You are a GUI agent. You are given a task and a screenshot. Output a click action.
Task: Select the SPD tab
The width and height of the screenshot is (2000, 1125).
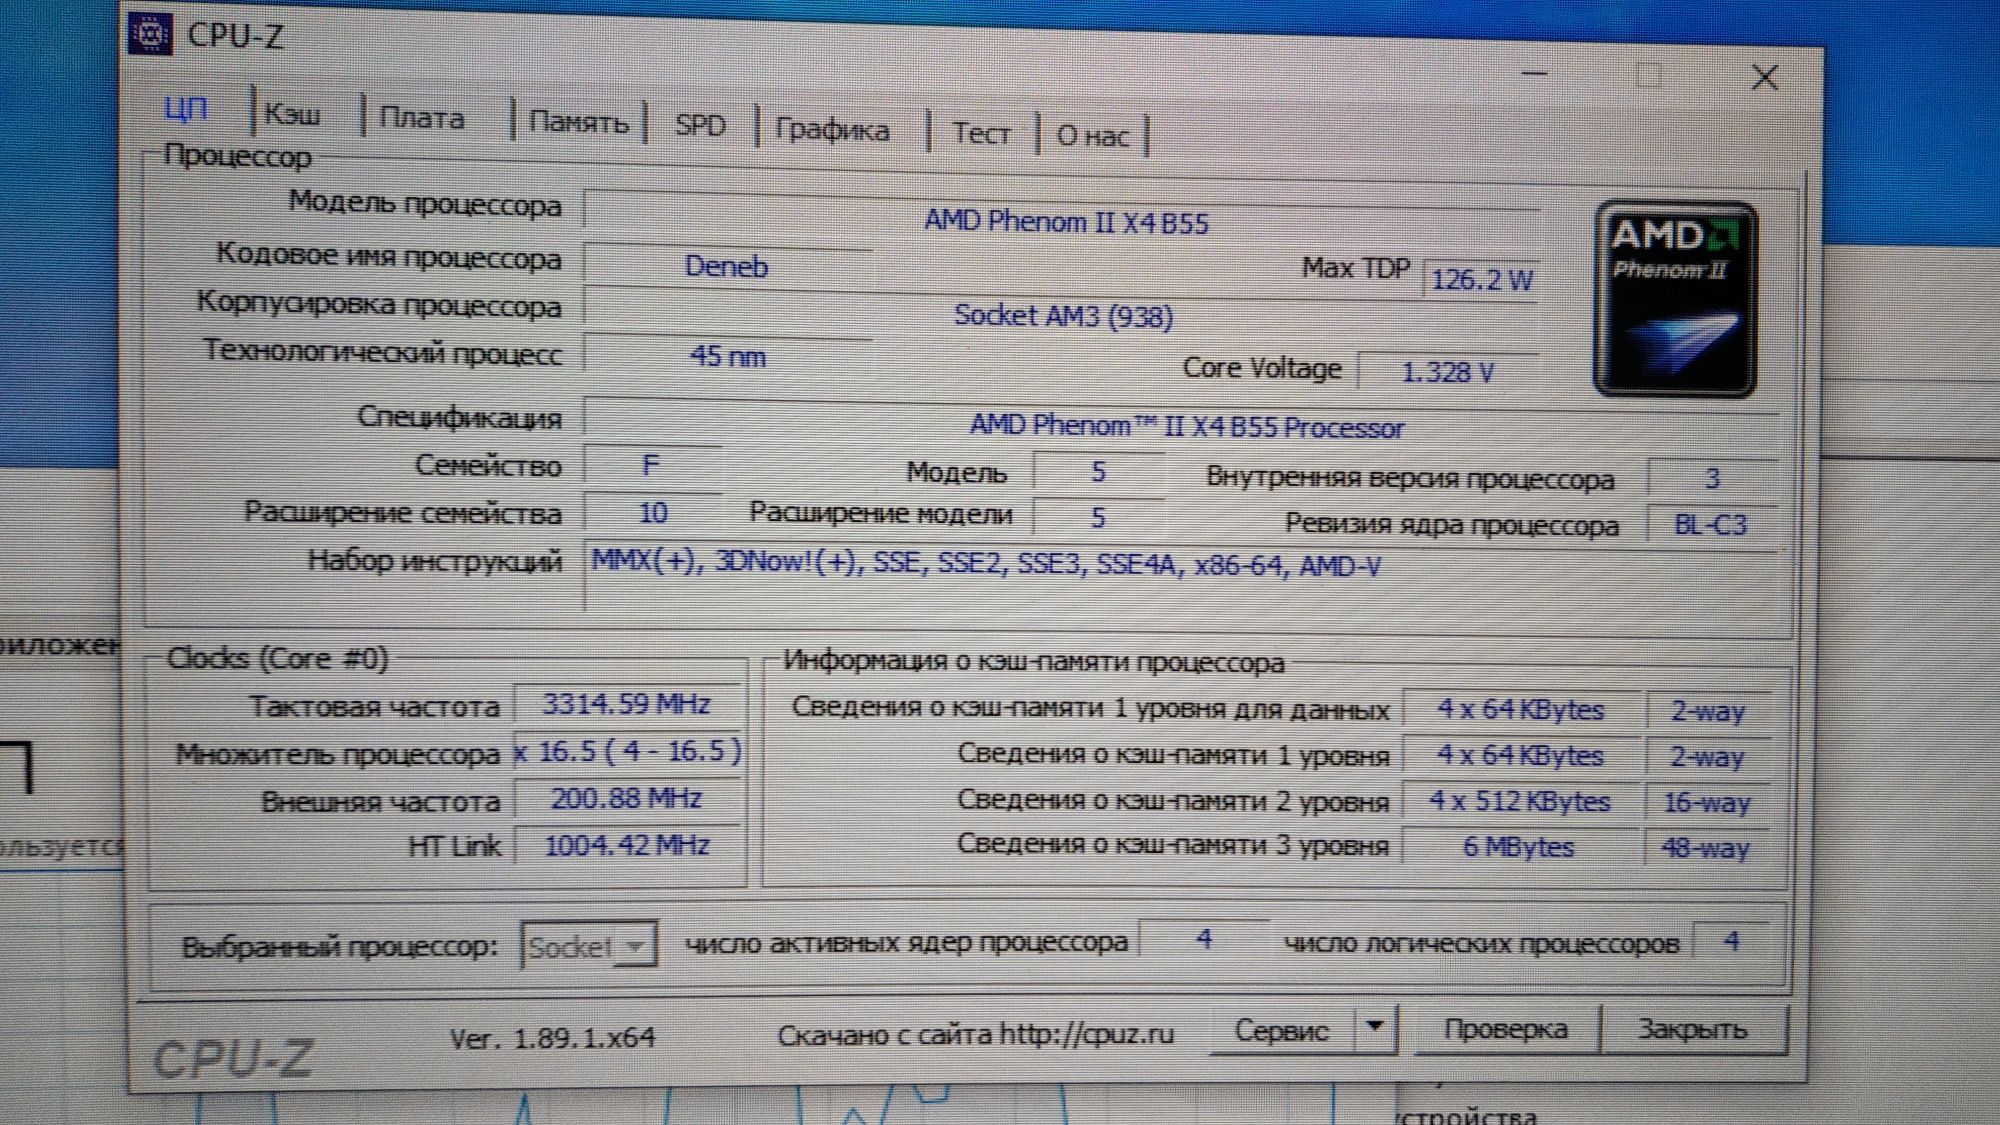coord(700,125)
